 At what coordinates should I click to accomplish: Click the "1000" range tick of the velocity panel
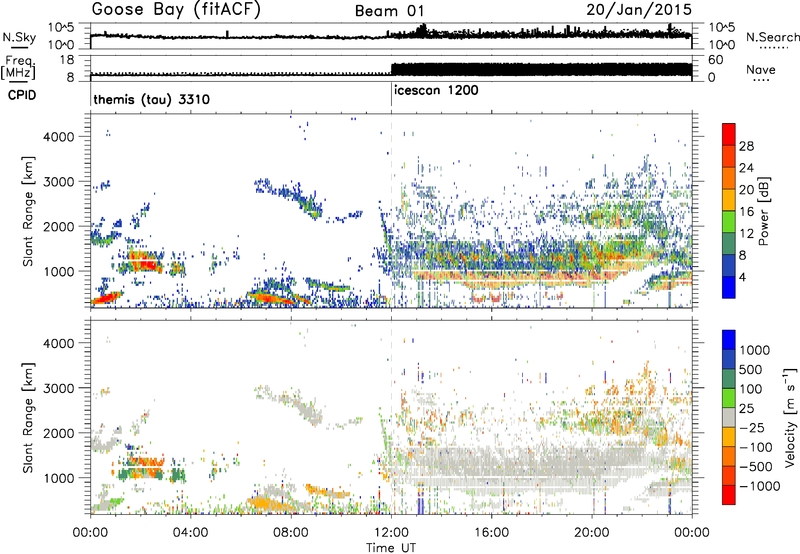[x=58, y=478]
